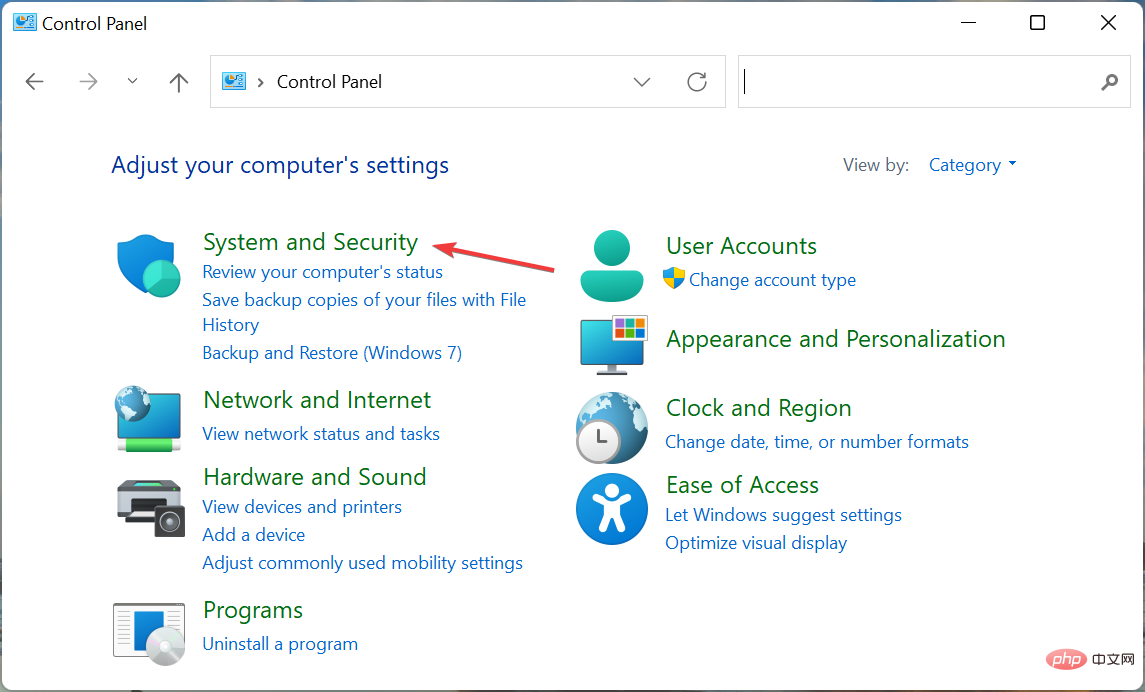Select Change account type link
This screenshot has height=692, width=1145.
click(x=773, y=280)
